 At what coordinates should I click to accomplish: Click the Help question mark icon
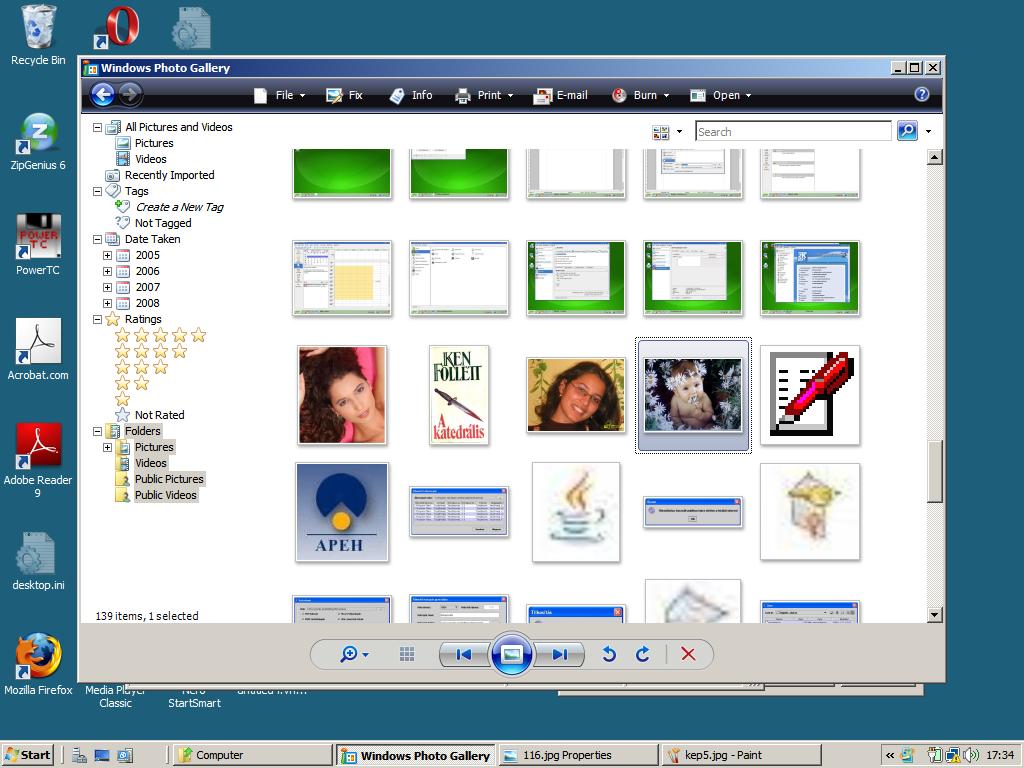pyautogui.click(x=921, y=95)
